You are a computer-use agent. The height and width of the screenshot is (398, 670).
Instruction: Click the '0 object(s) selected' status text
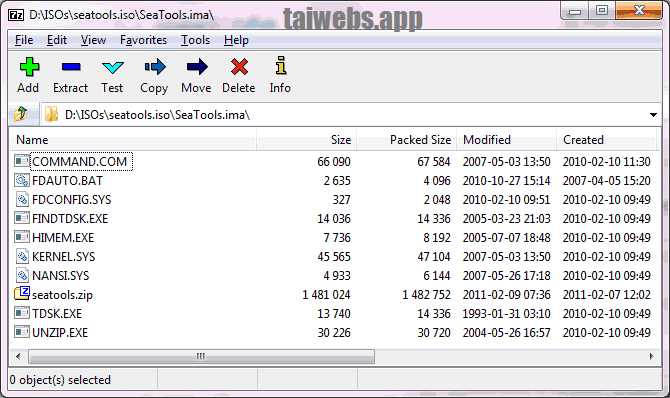[60, 380]
